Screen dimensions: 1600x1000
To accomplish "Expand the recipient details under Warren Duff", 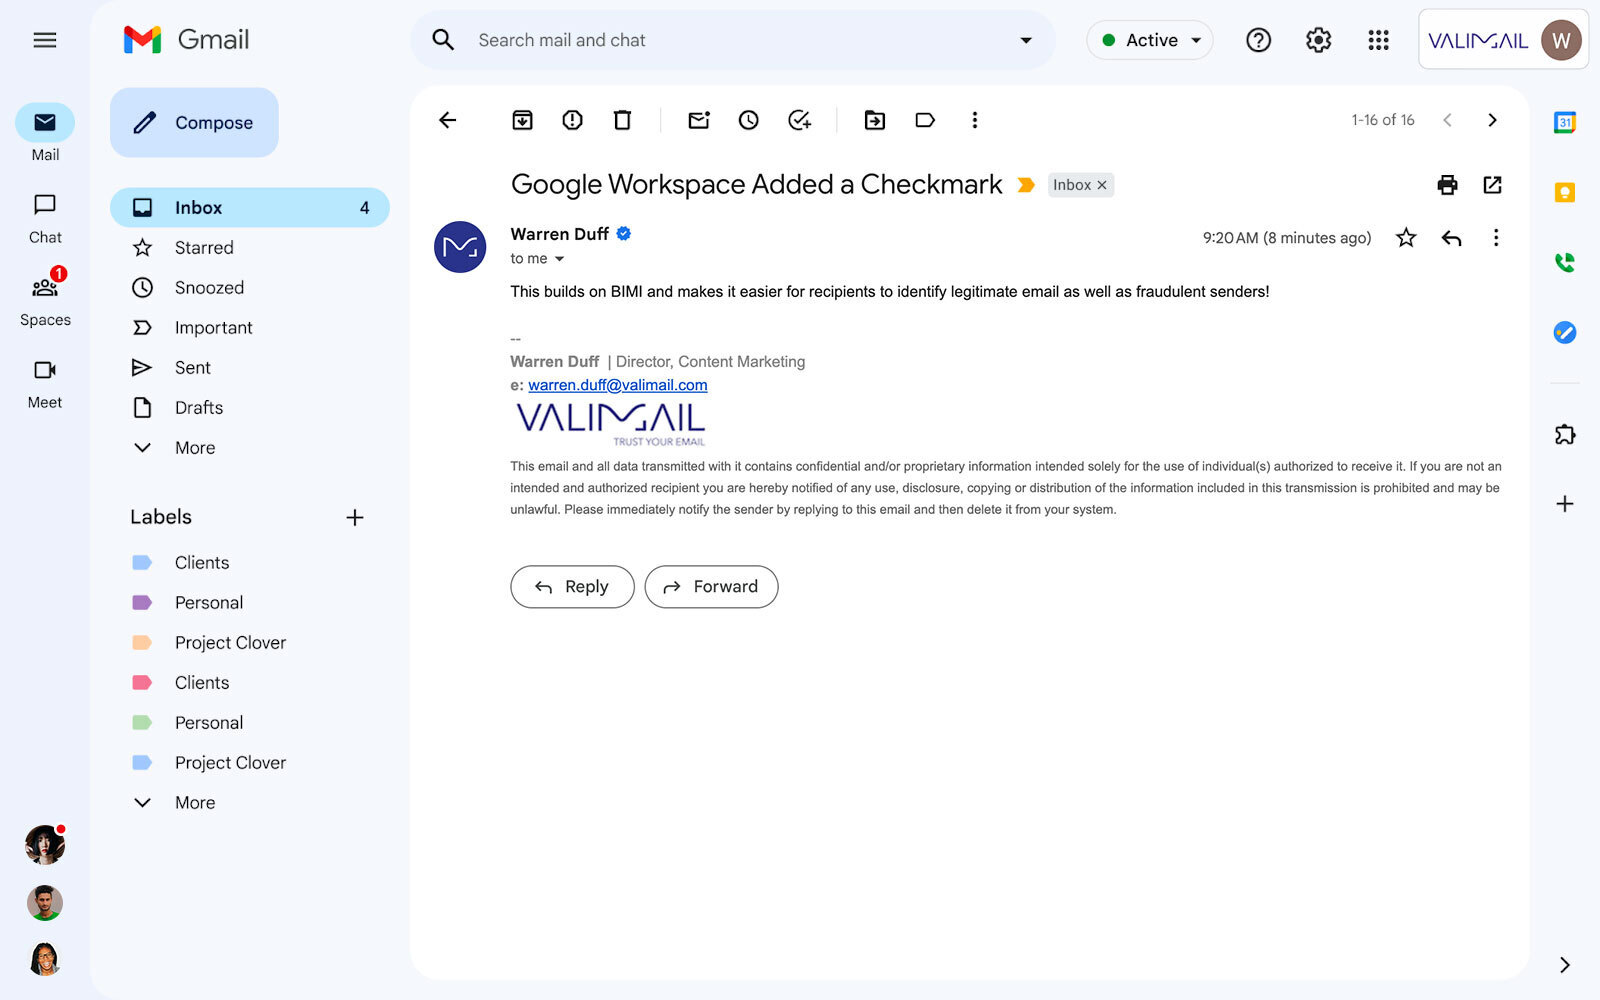I will pos(557,258).
